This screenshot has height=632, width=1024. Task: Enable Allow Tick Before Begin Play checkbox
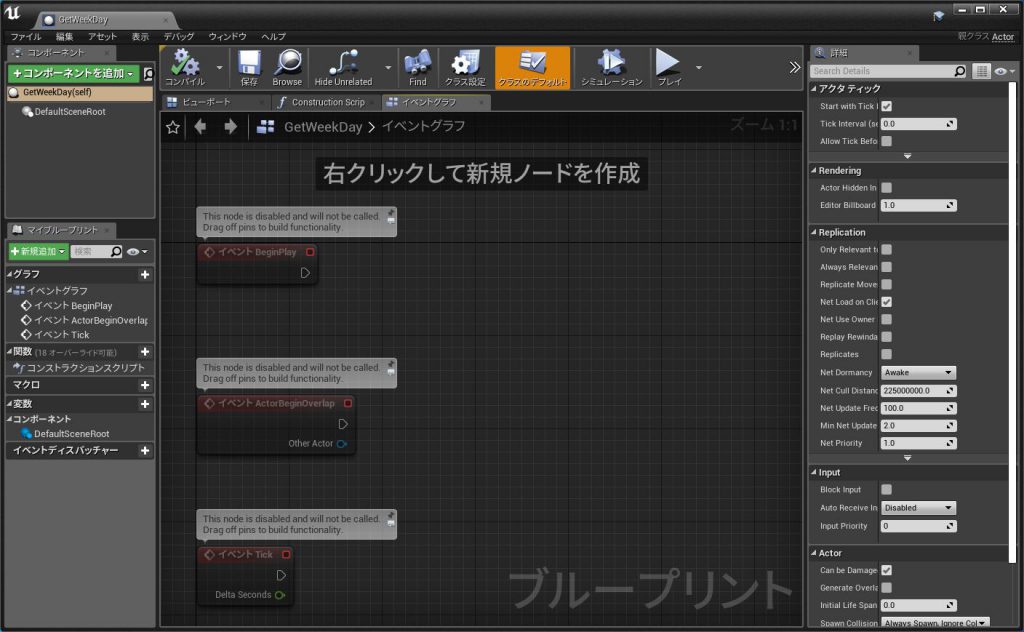pos(886,141)
